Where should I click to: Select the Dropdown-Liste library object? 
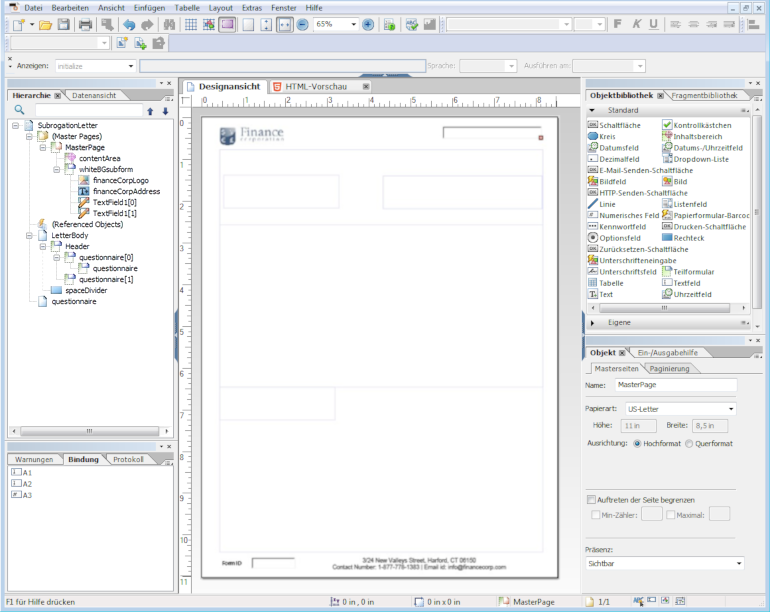tap(700, 159)
